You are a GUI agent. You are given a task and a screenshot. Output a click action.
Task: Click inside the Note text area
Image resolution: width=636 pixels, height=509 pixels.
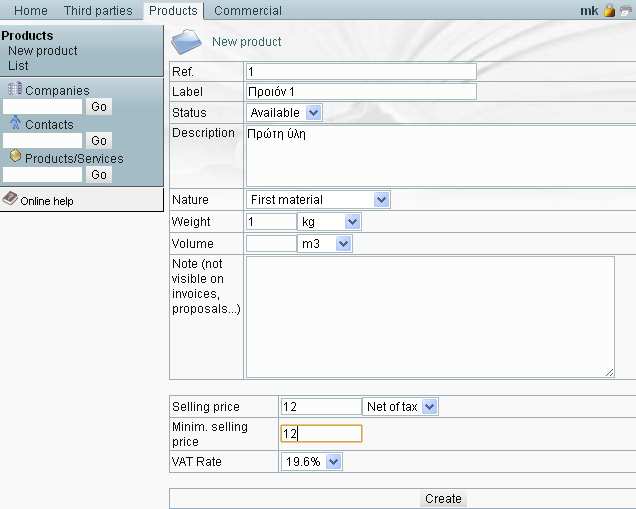coord(430,317)
